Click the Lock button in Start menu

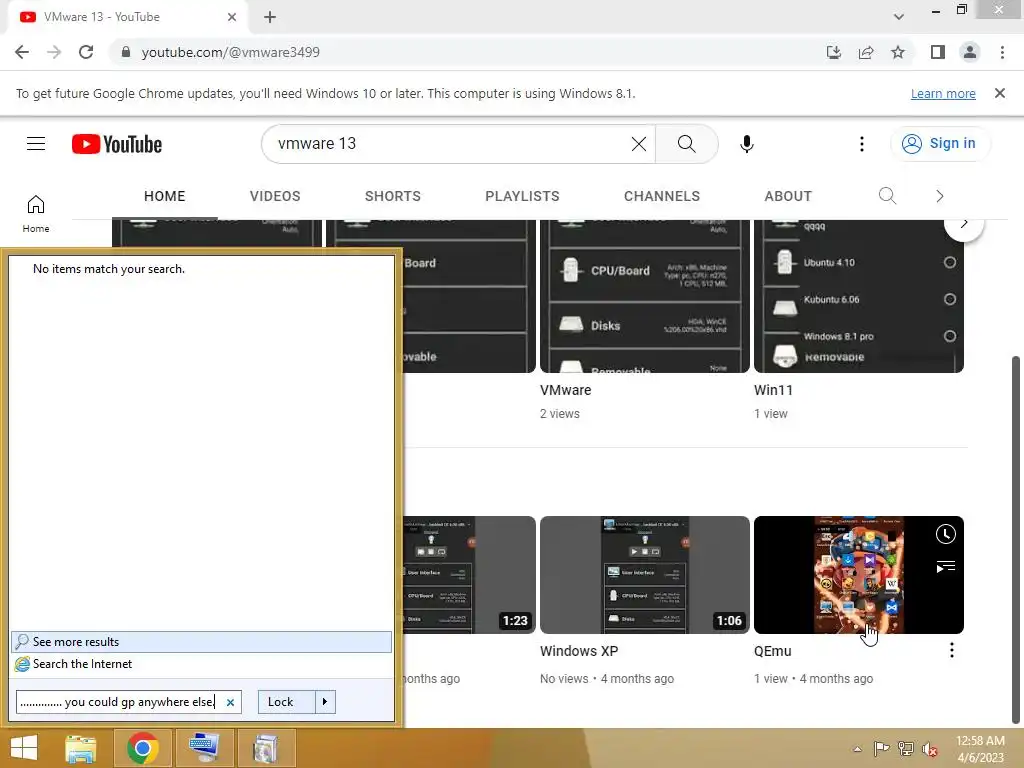tap(286, 702)
